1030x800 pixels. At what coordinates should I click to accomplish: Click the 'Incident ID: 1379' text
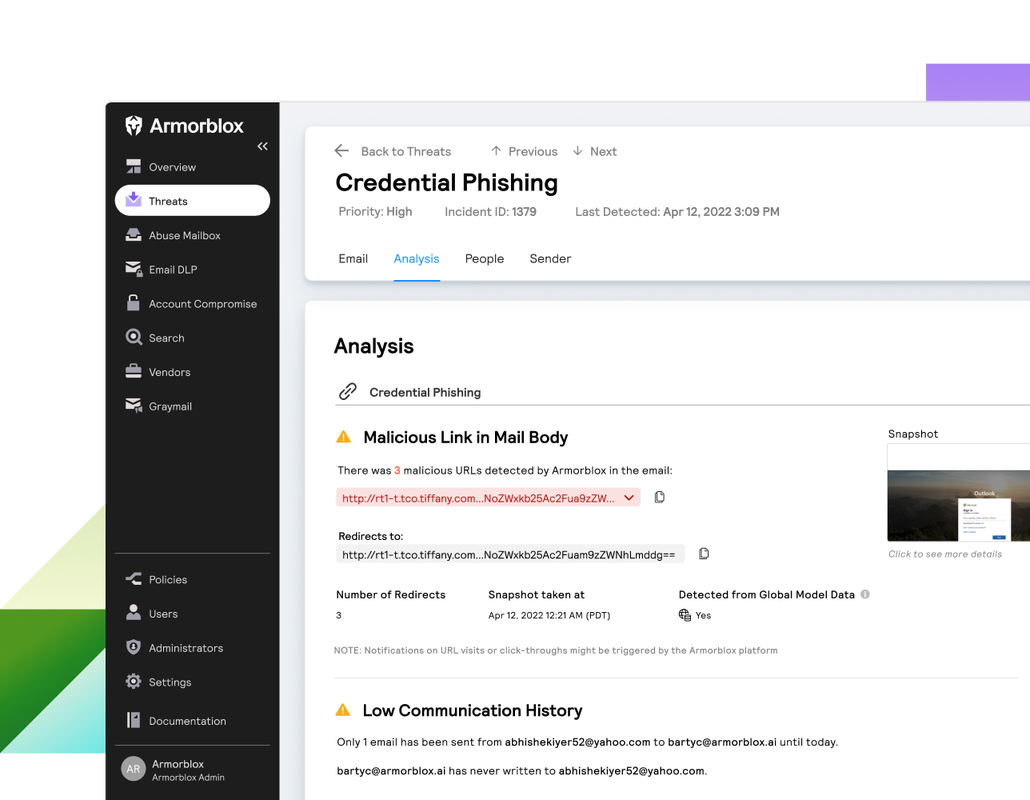coord(490,211)
